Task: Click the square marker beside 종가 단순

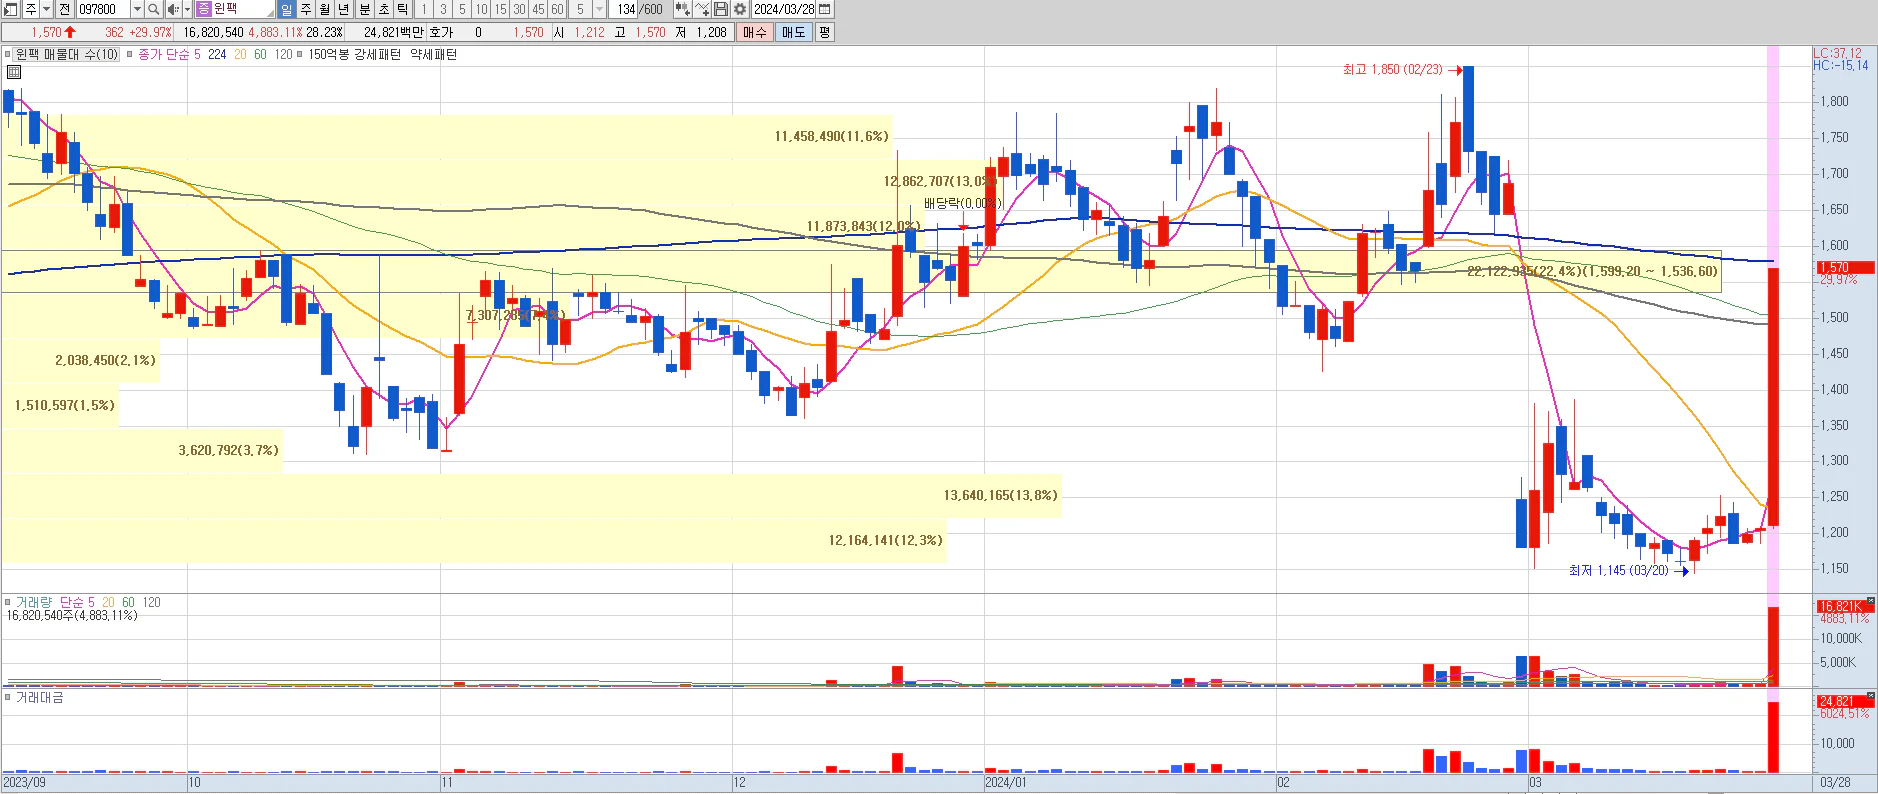Action: coord(130,55)
